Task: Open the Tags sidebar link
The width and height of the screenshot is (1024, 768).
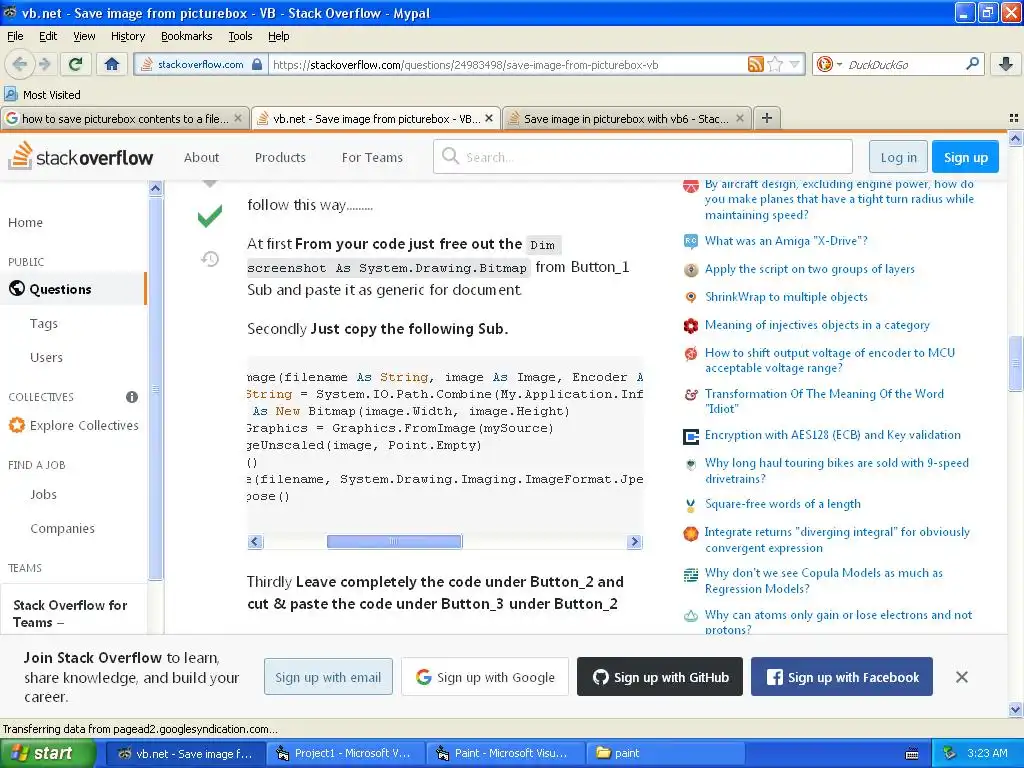Action: pyautogui.click(x=44, y=323)
